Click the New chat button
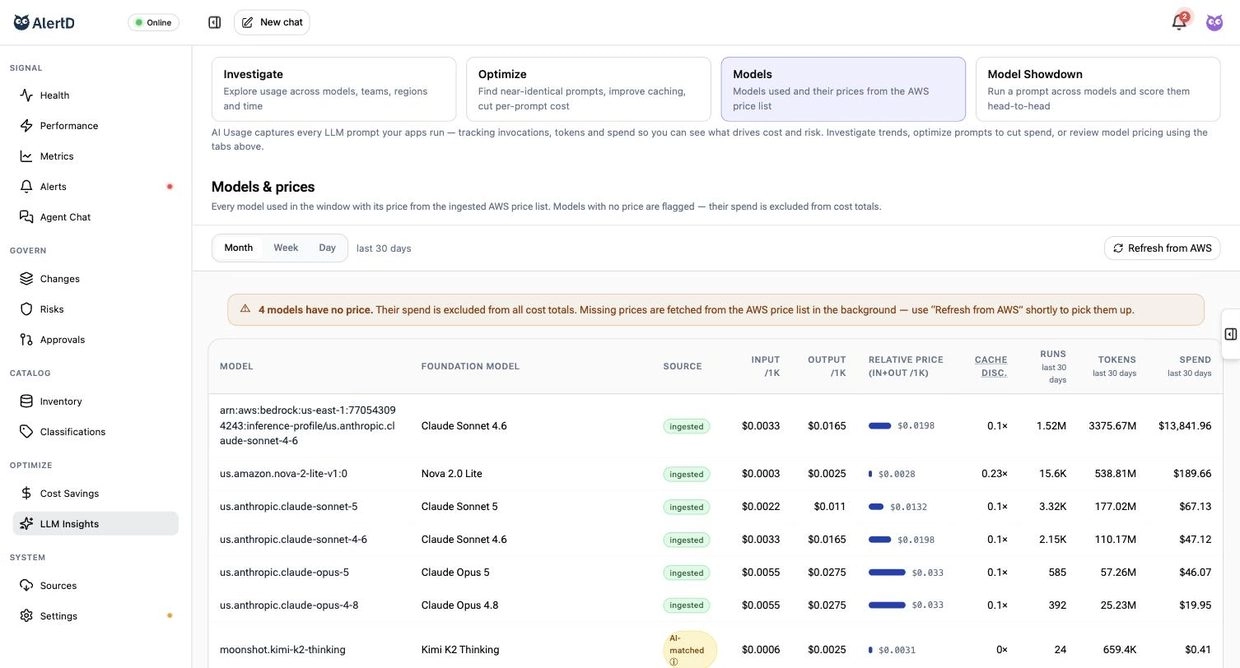Viewport: 1240px width, 668px height. tap(272, 22)
